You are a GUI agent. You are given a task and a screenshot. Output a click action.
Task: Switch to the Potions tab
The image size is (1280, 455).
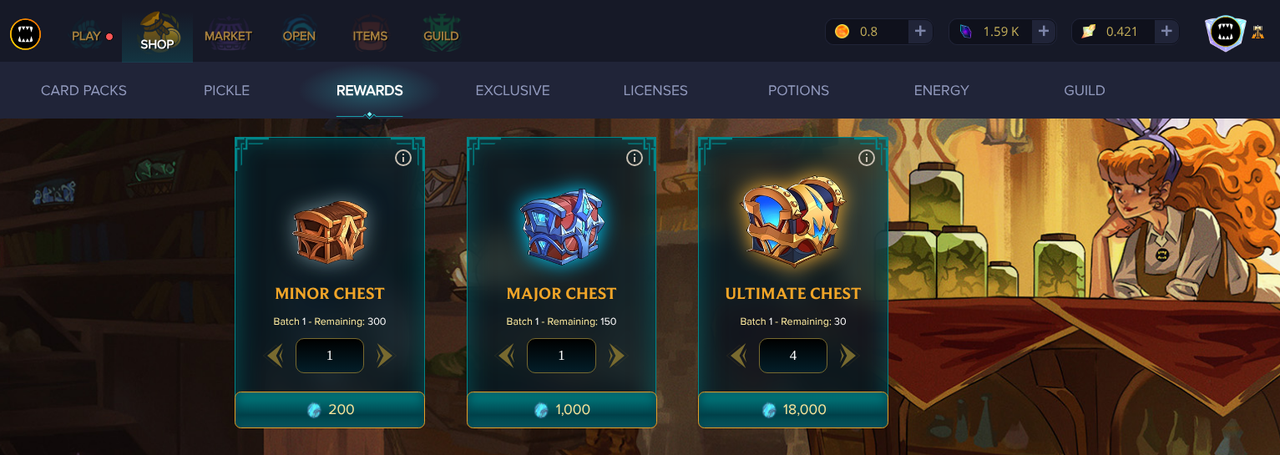pyautogui.click(x=798, y=90)
